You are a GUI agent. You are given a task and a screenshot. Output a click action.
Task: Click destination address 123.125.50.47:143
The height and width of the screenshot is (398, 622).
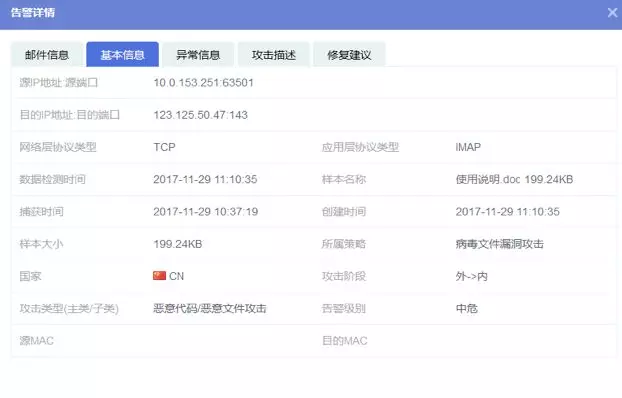[200, 115]
